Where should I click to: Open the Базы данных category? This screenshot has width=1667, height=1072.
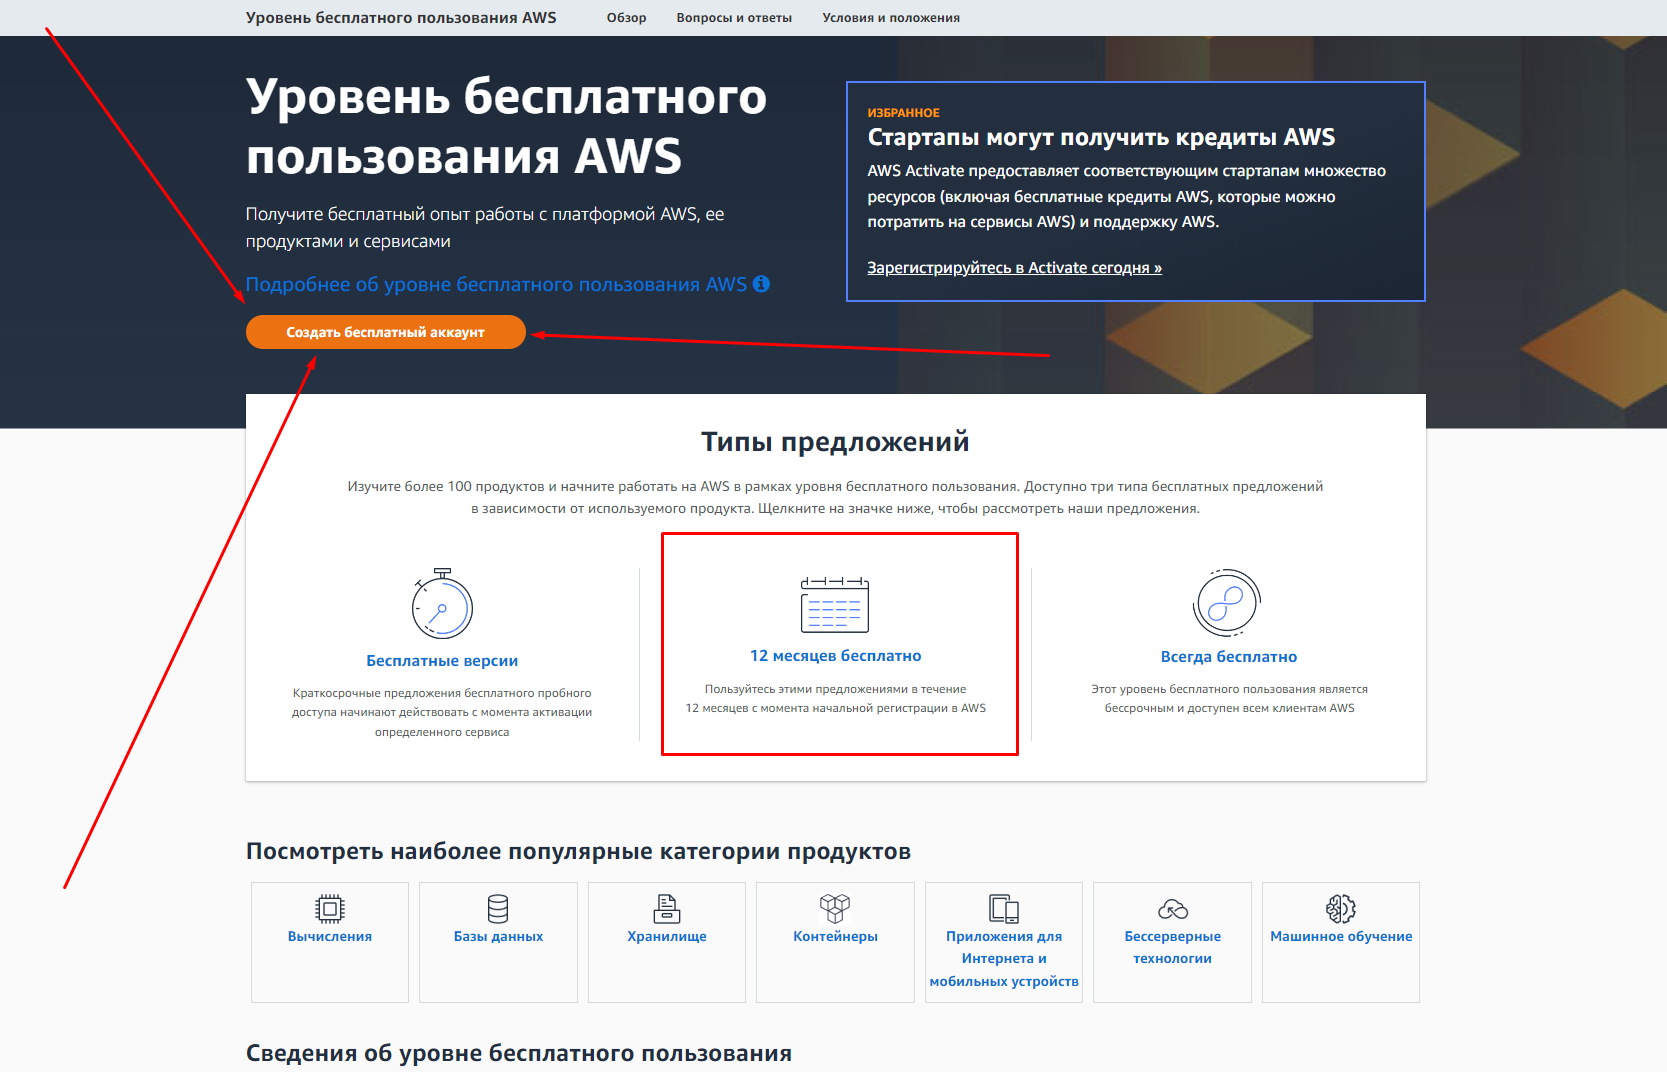click(x=498, y=942)
